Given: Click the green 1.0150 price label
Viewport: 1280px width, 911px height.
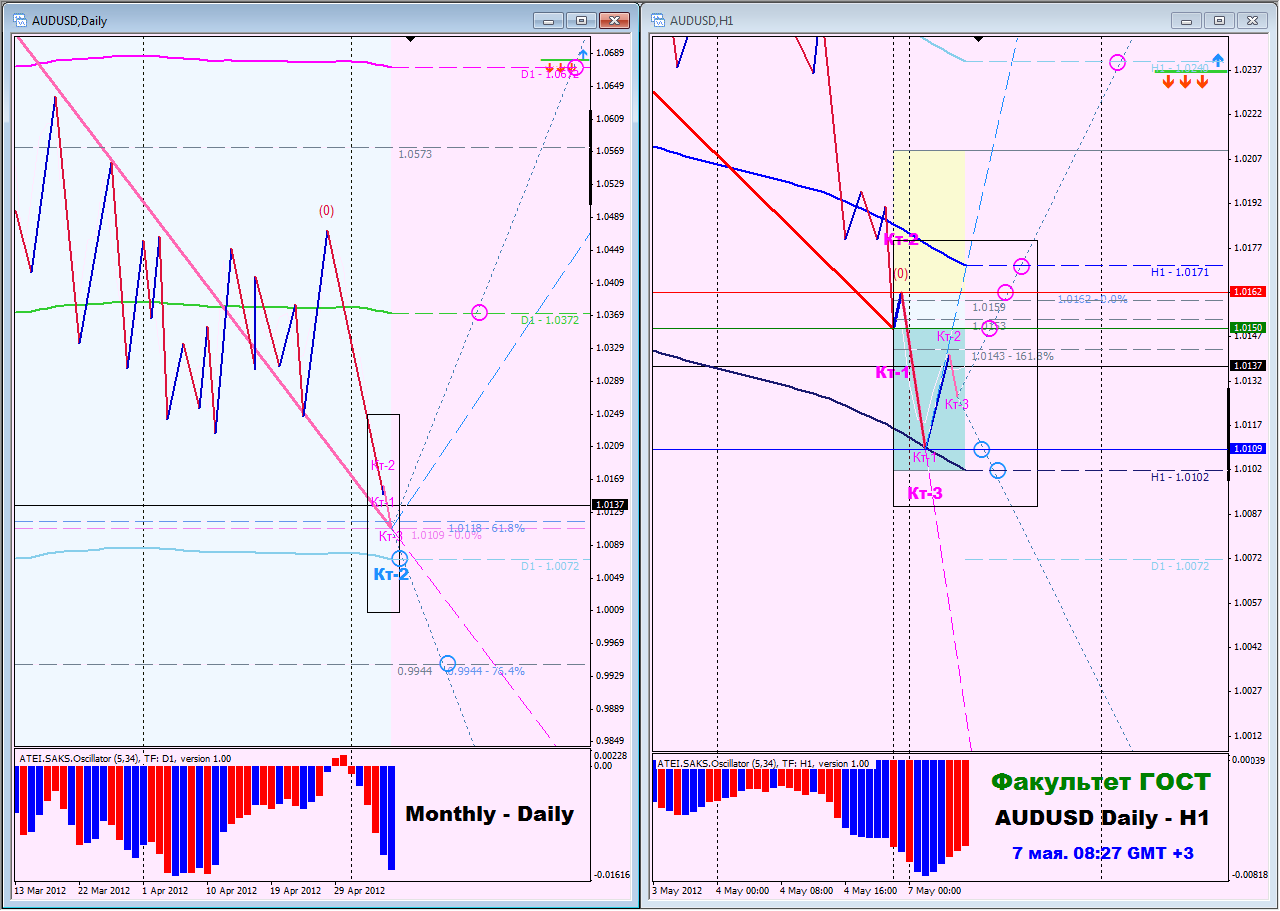Looking at the screenshot, I should [1248, 328].
